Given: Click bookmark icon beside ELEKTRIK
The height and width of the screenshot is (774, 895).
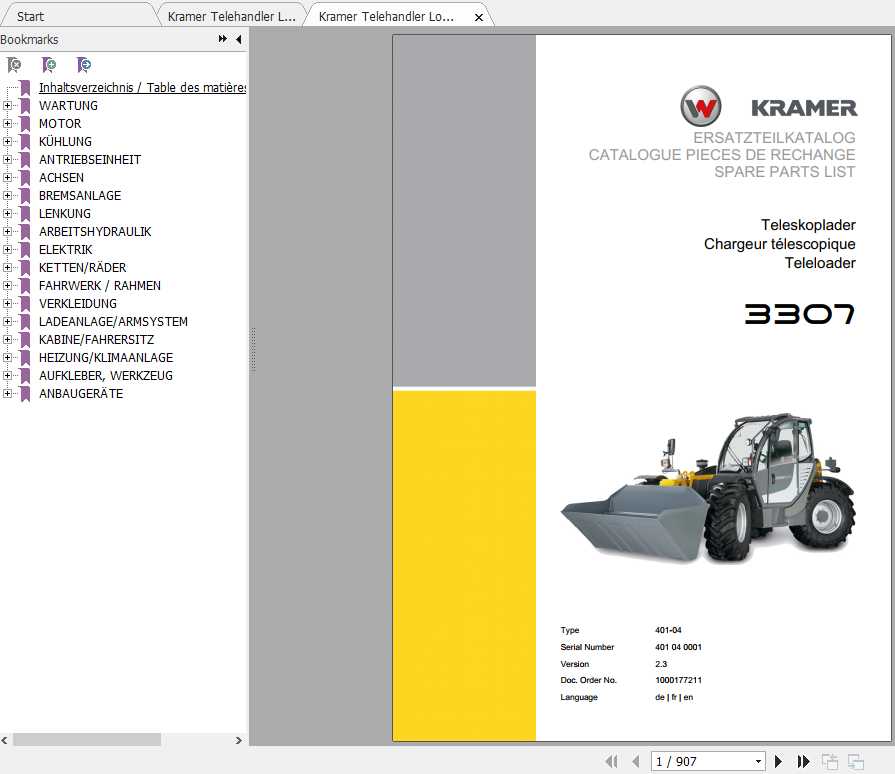Looking at the screenshot, I should click(25, 249).
